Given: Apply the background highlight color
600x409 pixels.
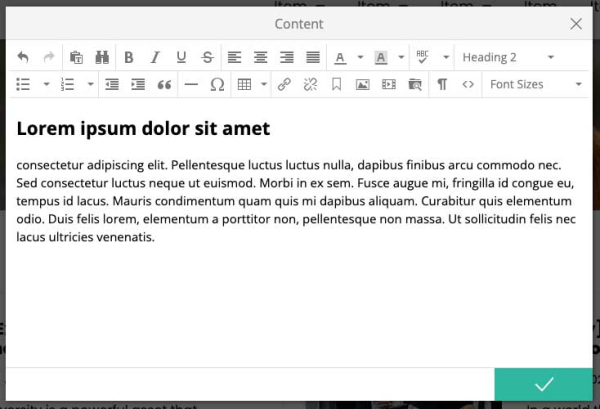Looking at the screenshot, I should coord(381,57).
